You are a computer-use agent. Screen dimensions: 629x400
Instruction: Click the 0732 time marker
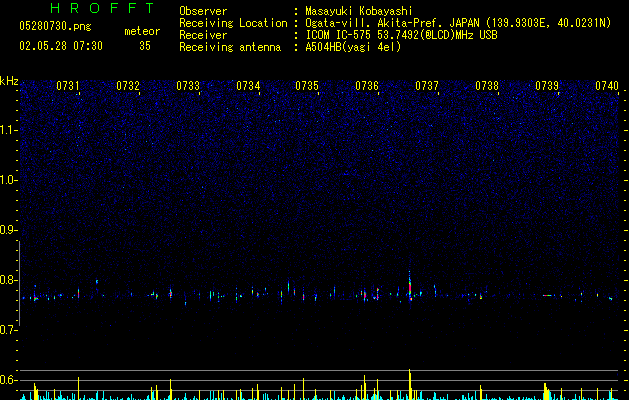[x=128, y=86]
